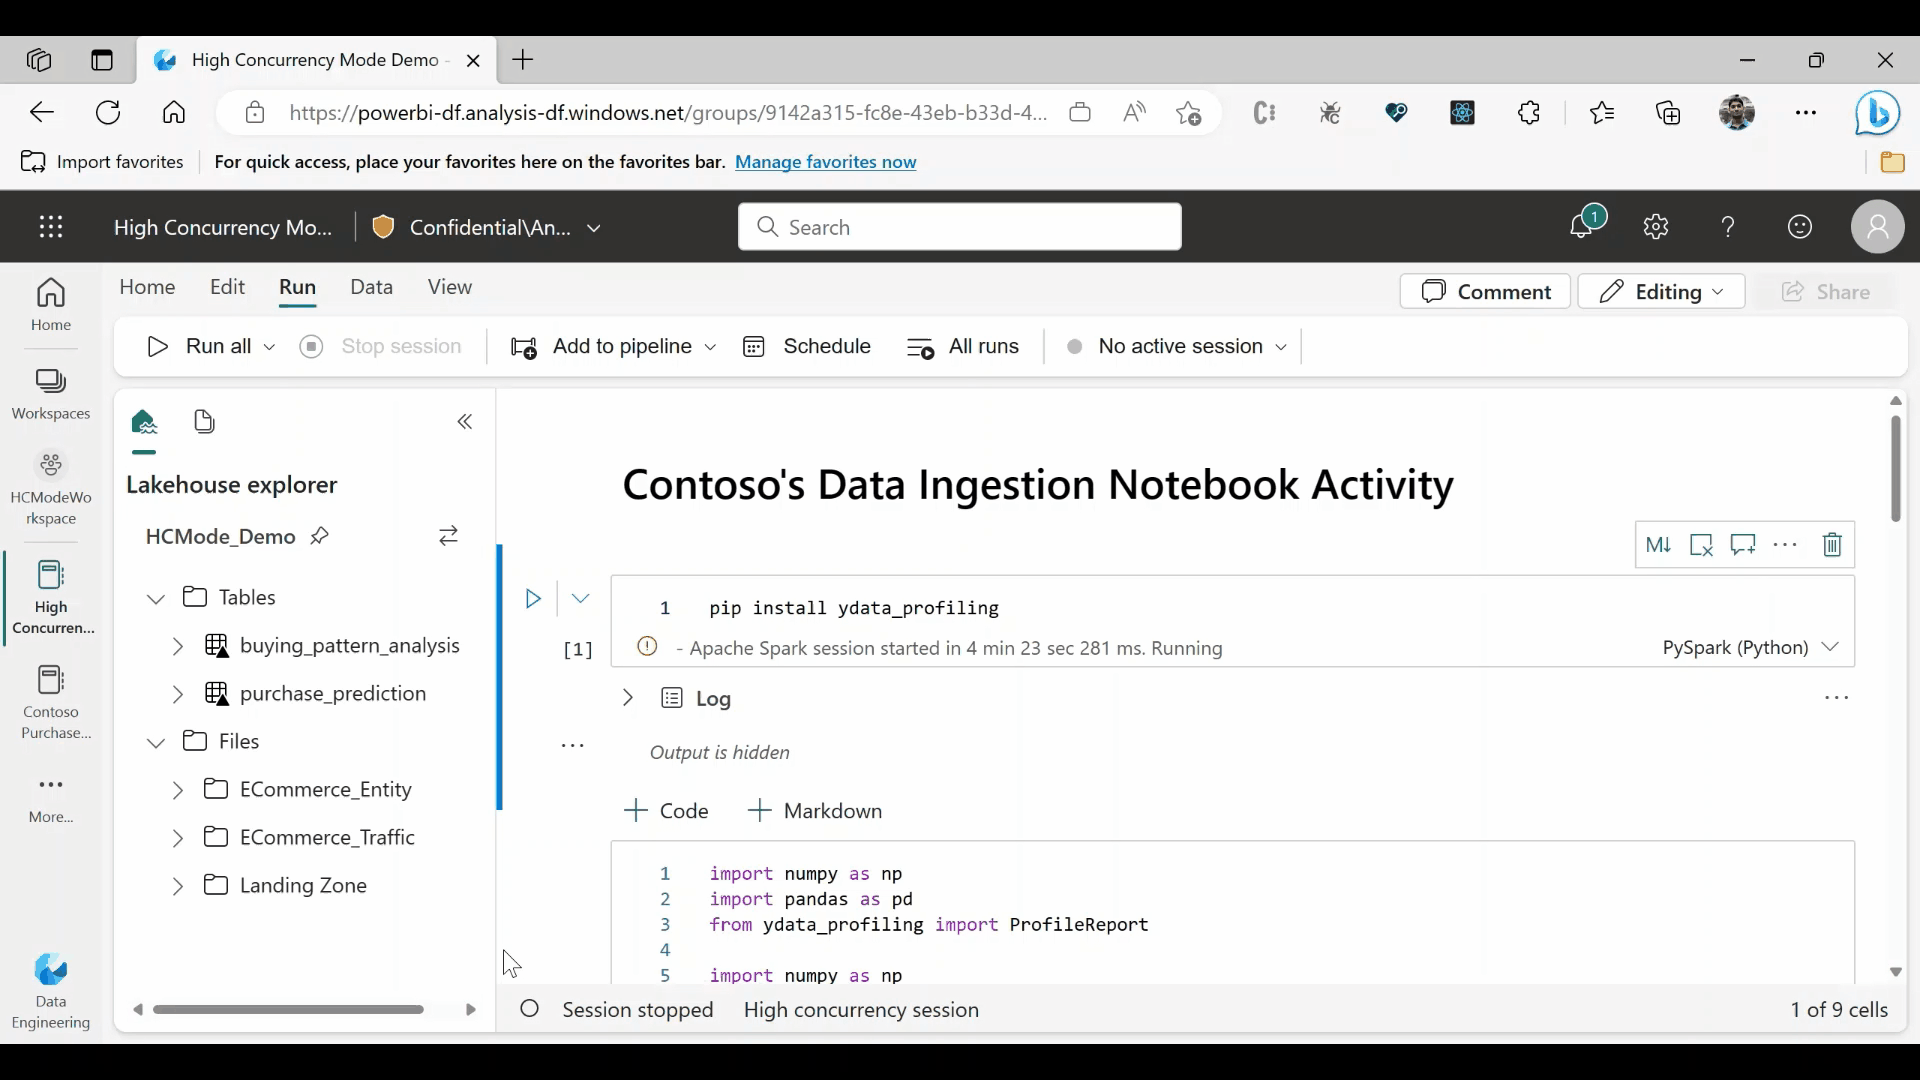The height and width of the screenshot is (1080, 1920).
Task: Click the Comment button
Action: [1485, 292]
